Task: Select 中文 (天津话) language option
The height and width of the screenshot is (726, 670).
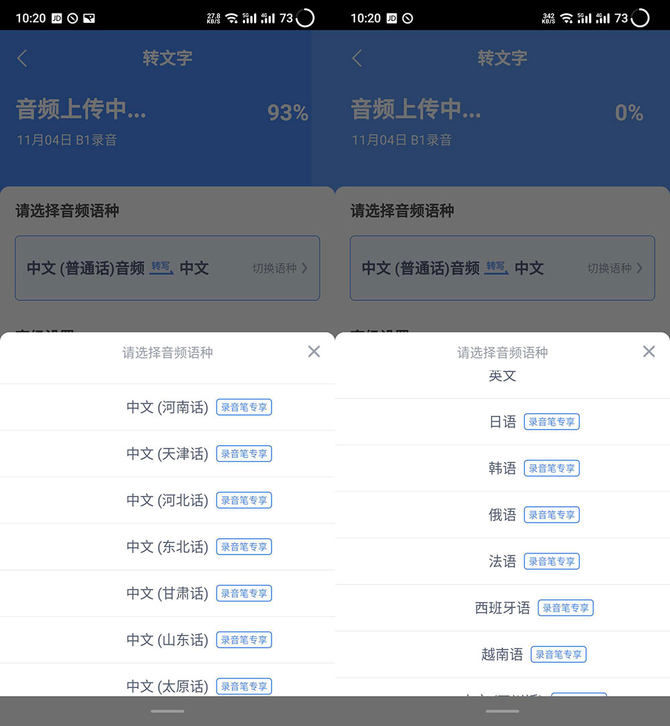Action: (168, 454)
